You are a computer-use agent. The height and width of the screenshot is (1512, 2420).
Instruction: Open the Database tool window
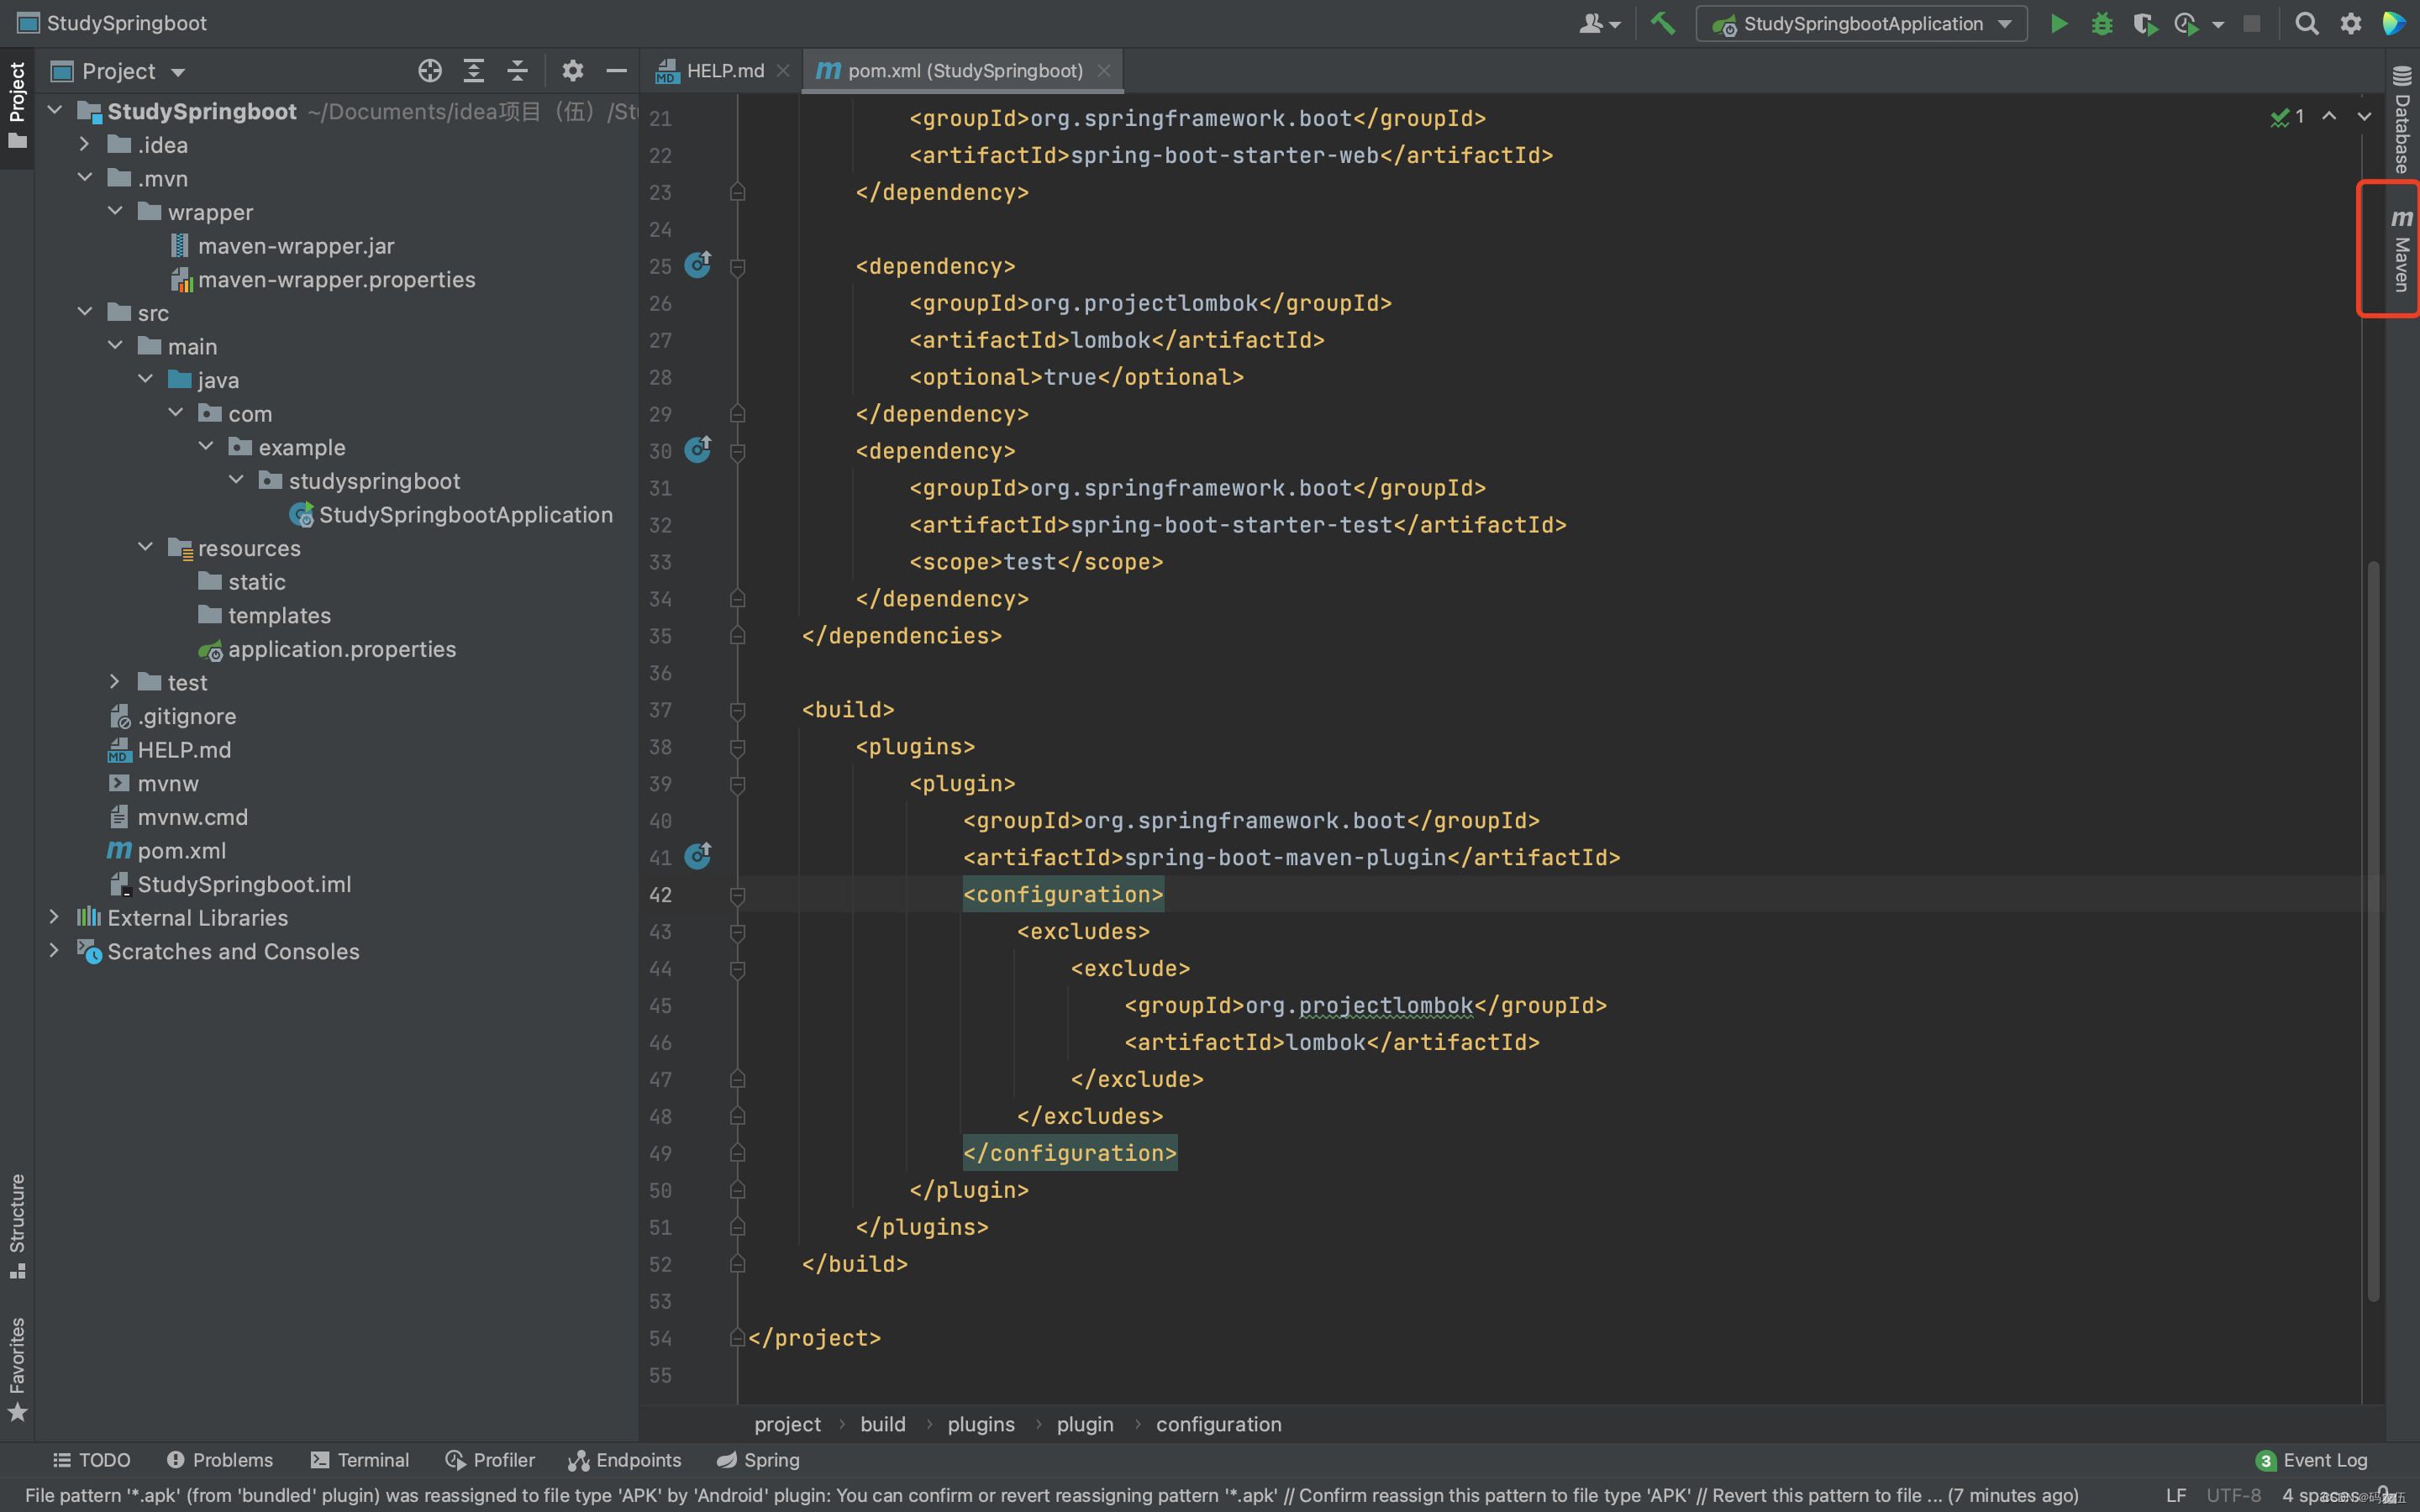[2401, 120]
